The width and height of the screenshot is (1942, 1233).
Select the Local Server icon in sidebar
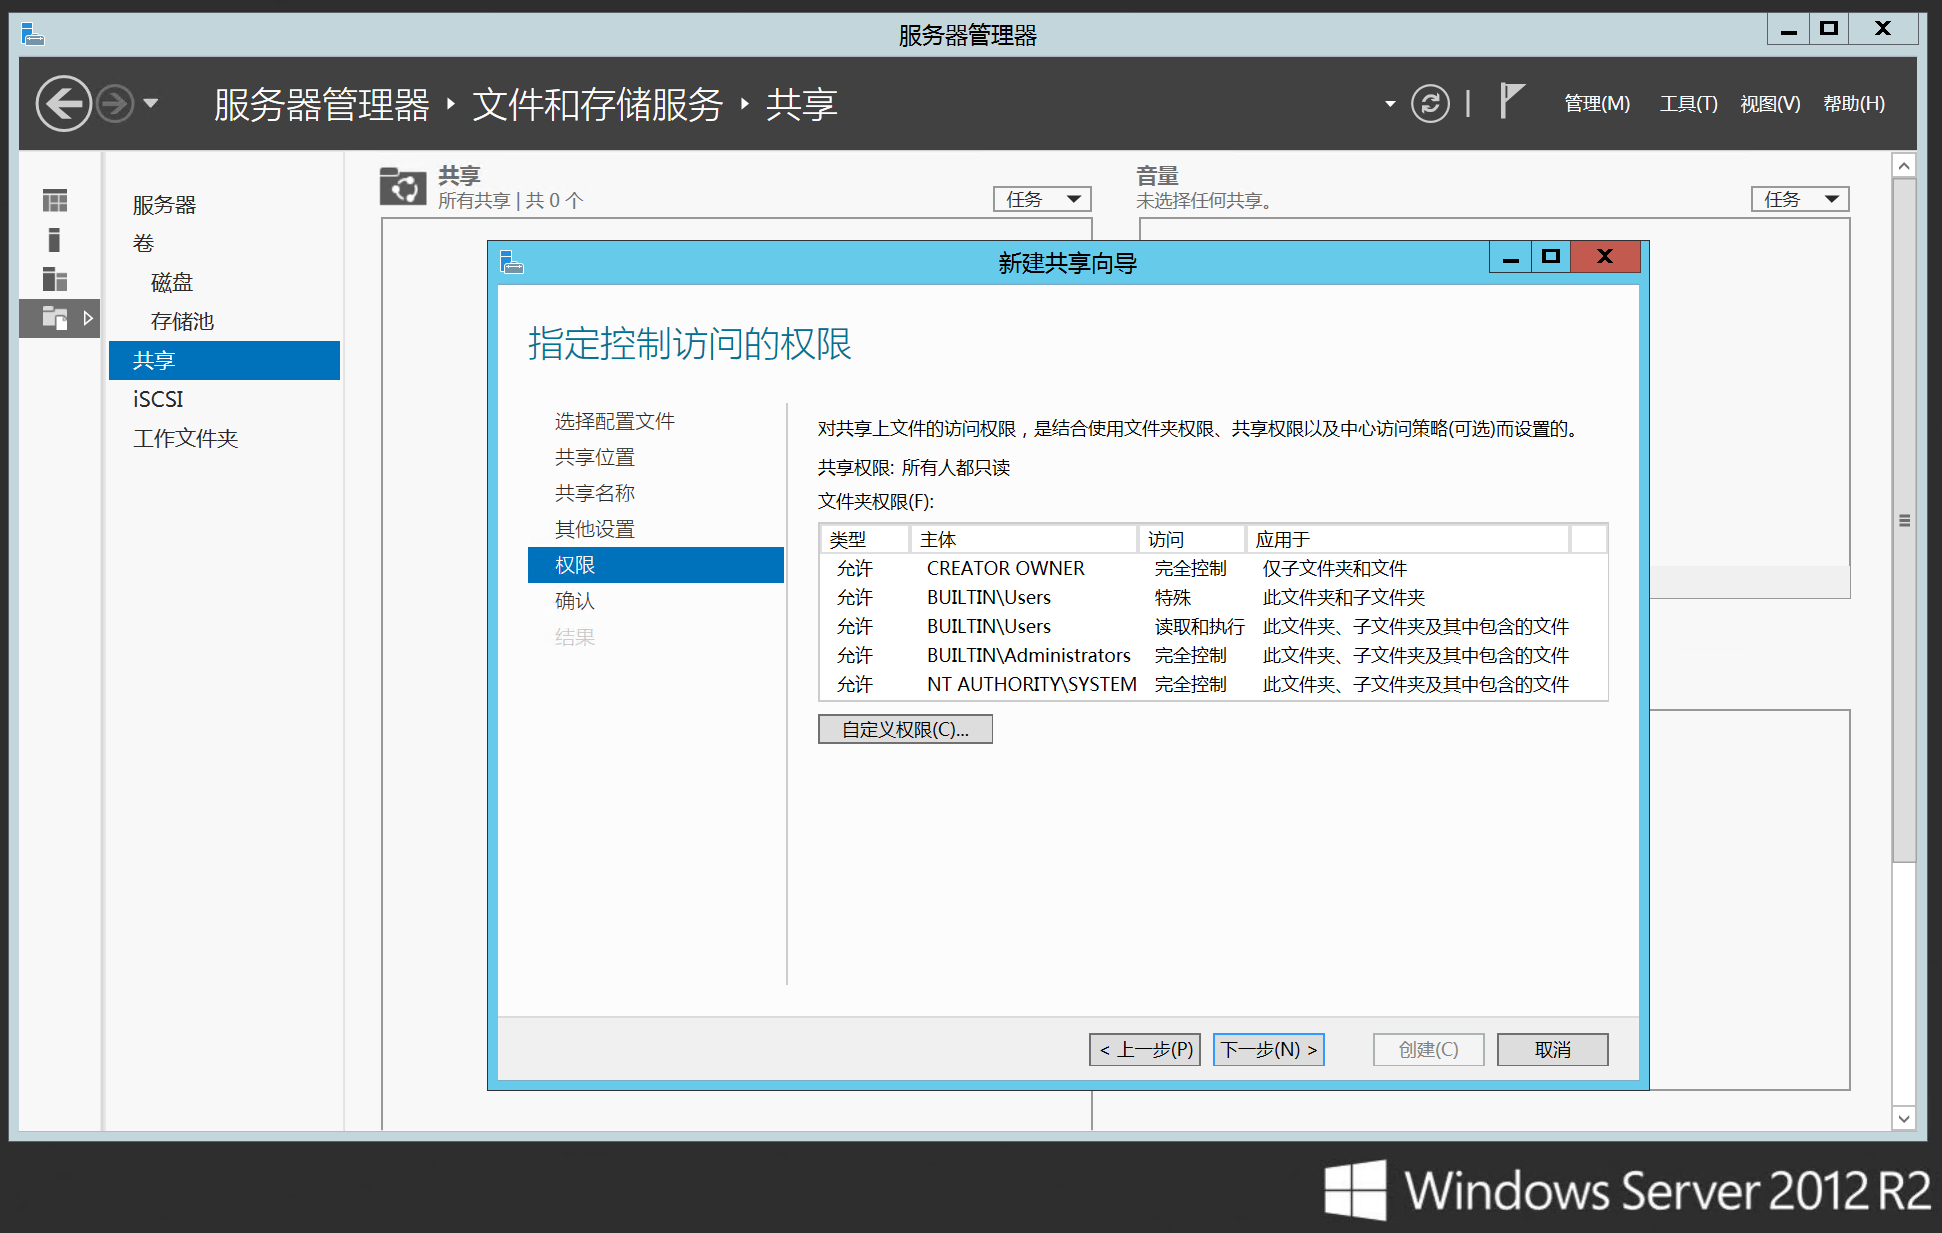(x=55, y=240)
